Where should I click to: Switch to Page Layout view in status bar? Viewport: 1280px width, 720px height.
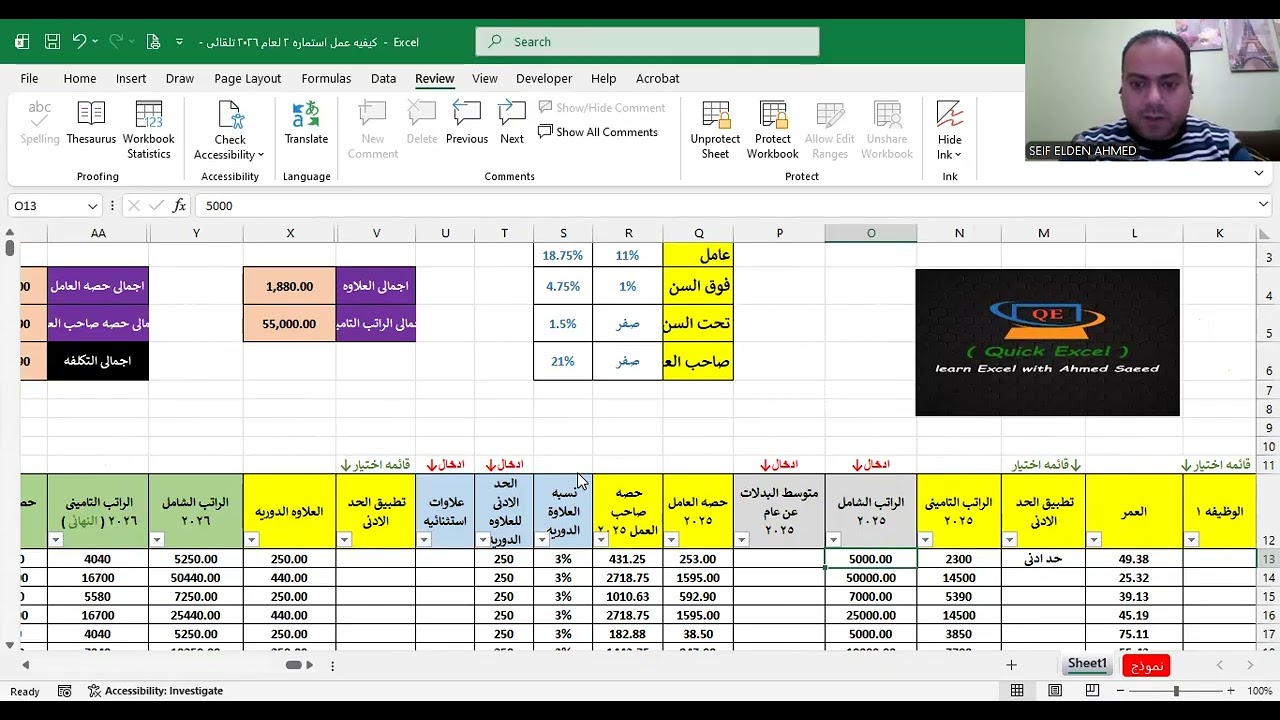pyautogui.click(x=1055, y=691)
